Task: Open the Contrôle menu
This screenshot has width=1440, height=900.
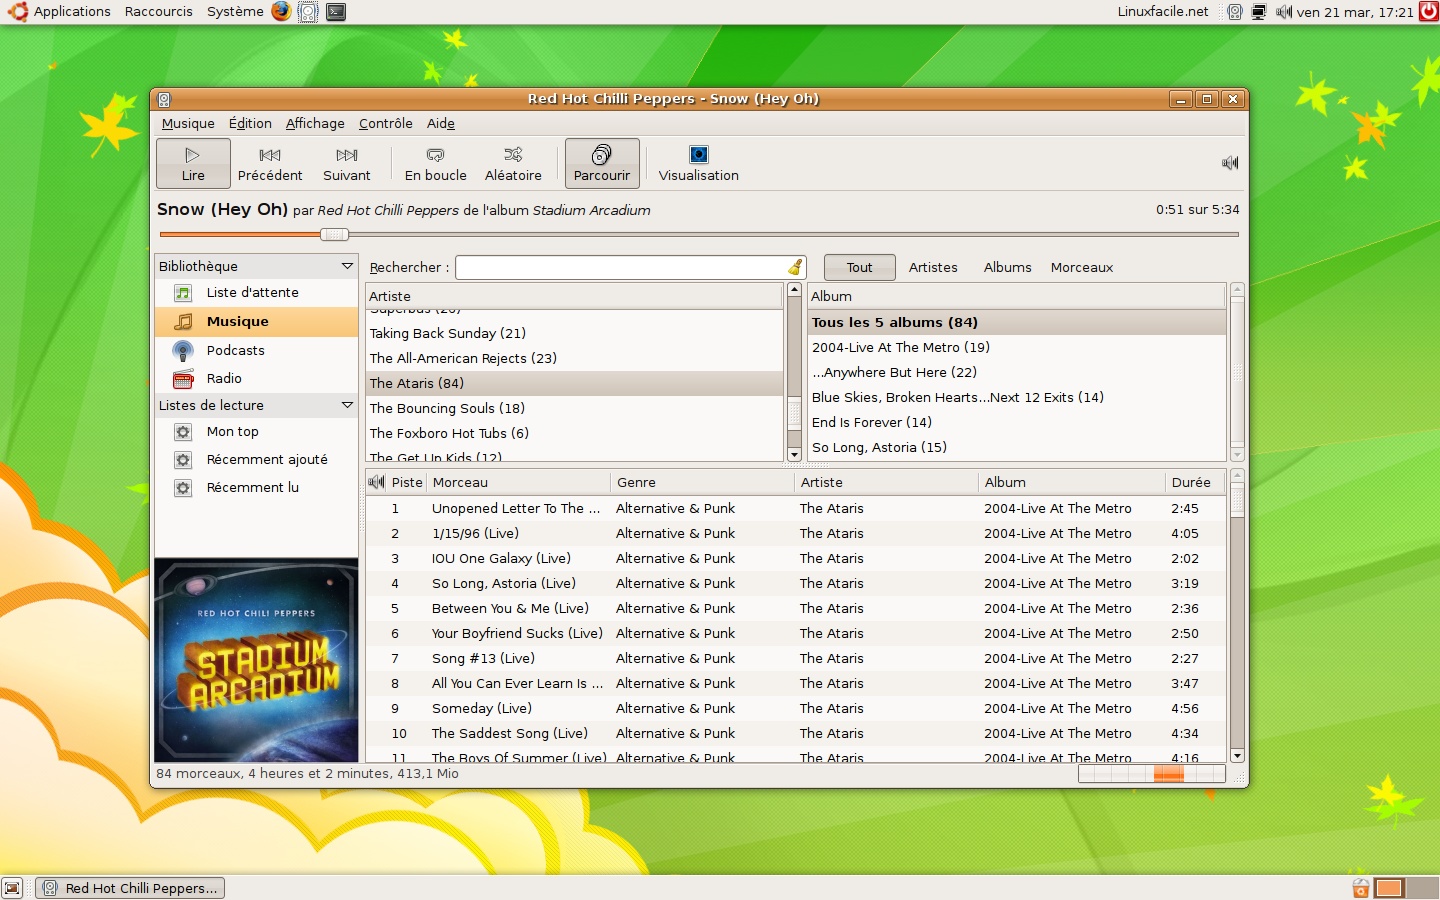Action: click(x=386, y=123)
